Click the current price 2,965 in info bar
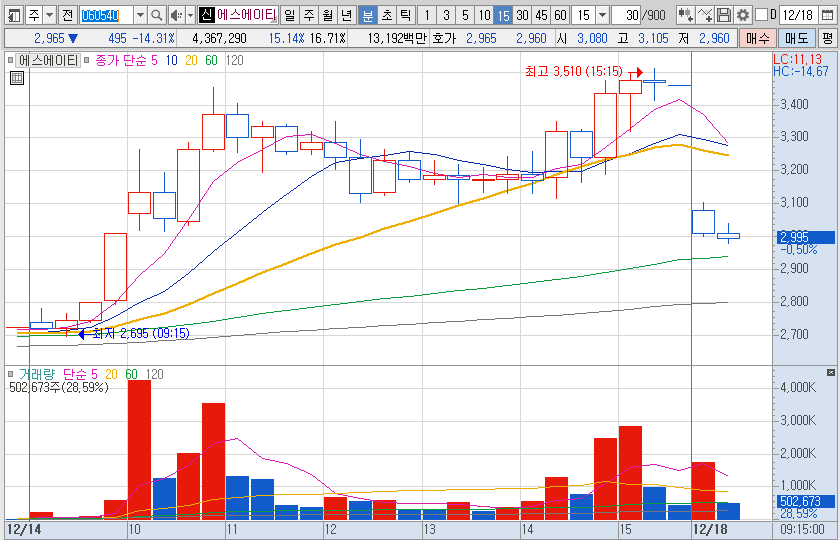This screenshot has width=840, height=540. pos(49,39)
